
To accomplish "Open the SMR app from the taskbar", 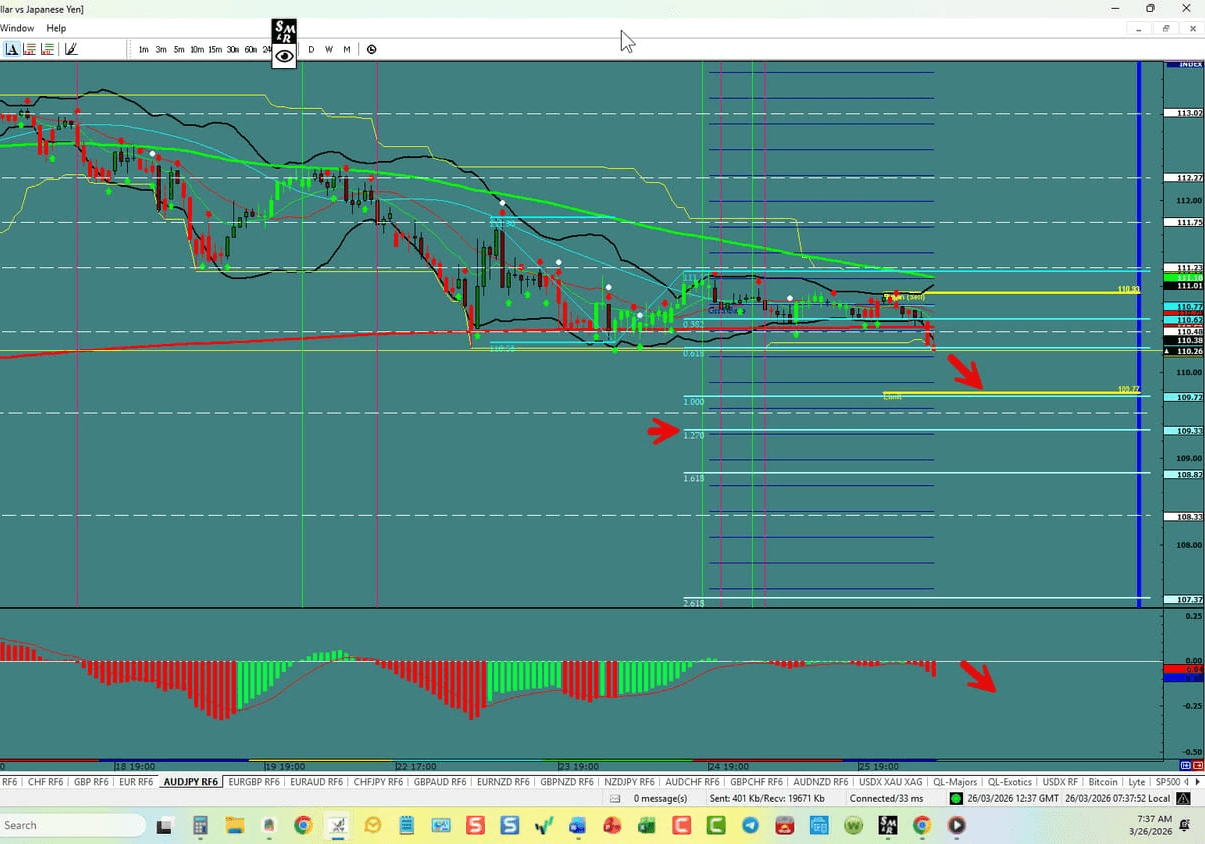I will click(886, 825).
